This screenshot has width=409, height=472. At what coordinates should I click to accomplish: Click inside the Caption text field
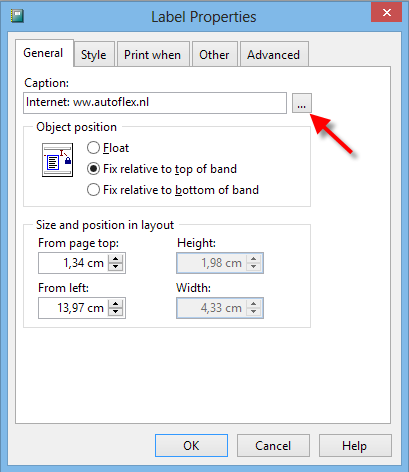[155, 103]
